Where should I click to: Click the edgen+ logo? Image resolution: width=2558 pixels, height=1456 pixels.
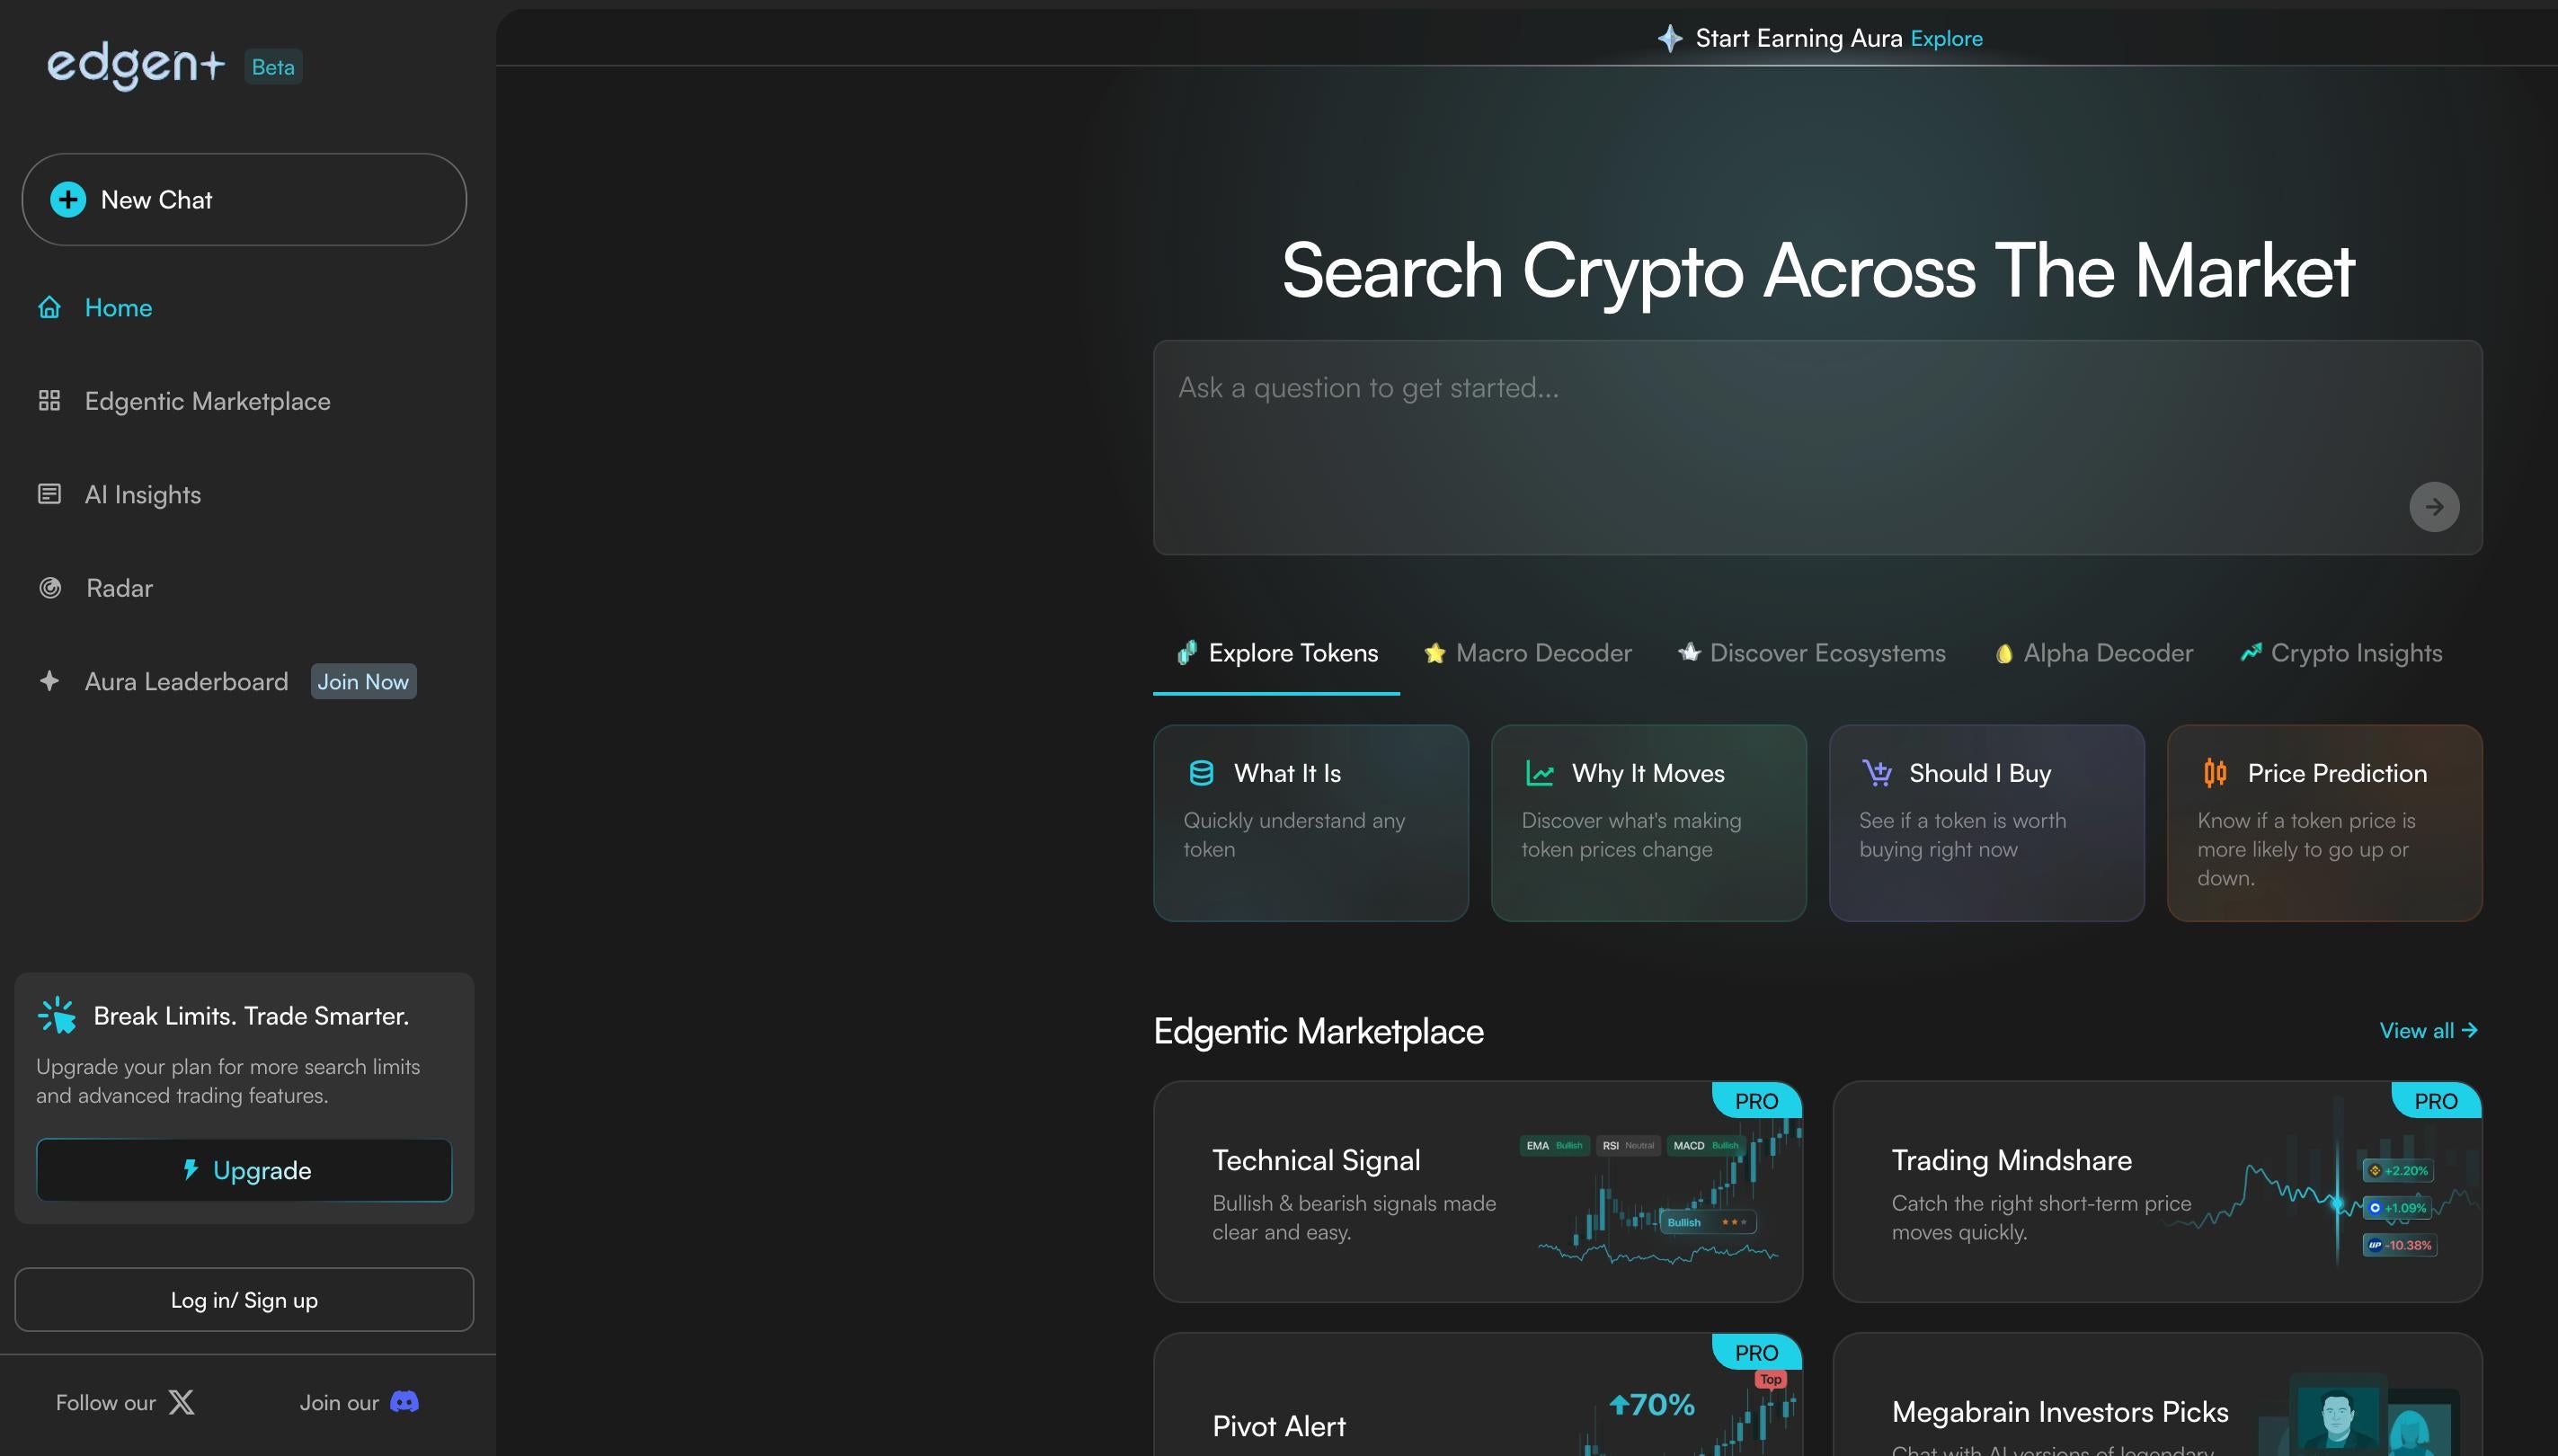tap(136, 66)
